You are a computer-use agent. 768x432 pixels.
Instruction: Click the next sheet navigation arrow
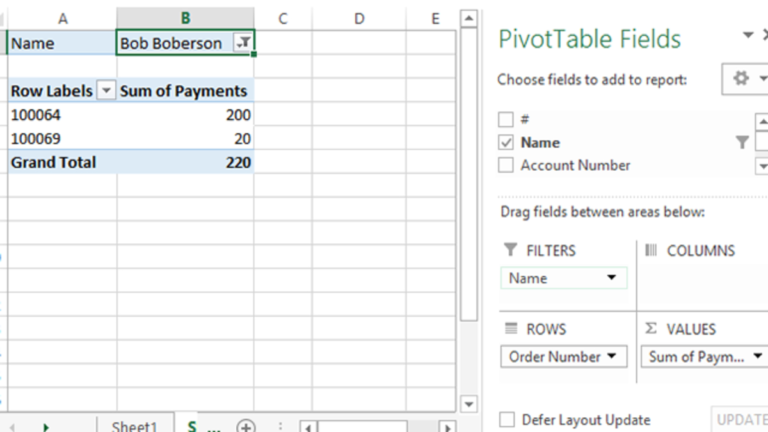point(46,427)
